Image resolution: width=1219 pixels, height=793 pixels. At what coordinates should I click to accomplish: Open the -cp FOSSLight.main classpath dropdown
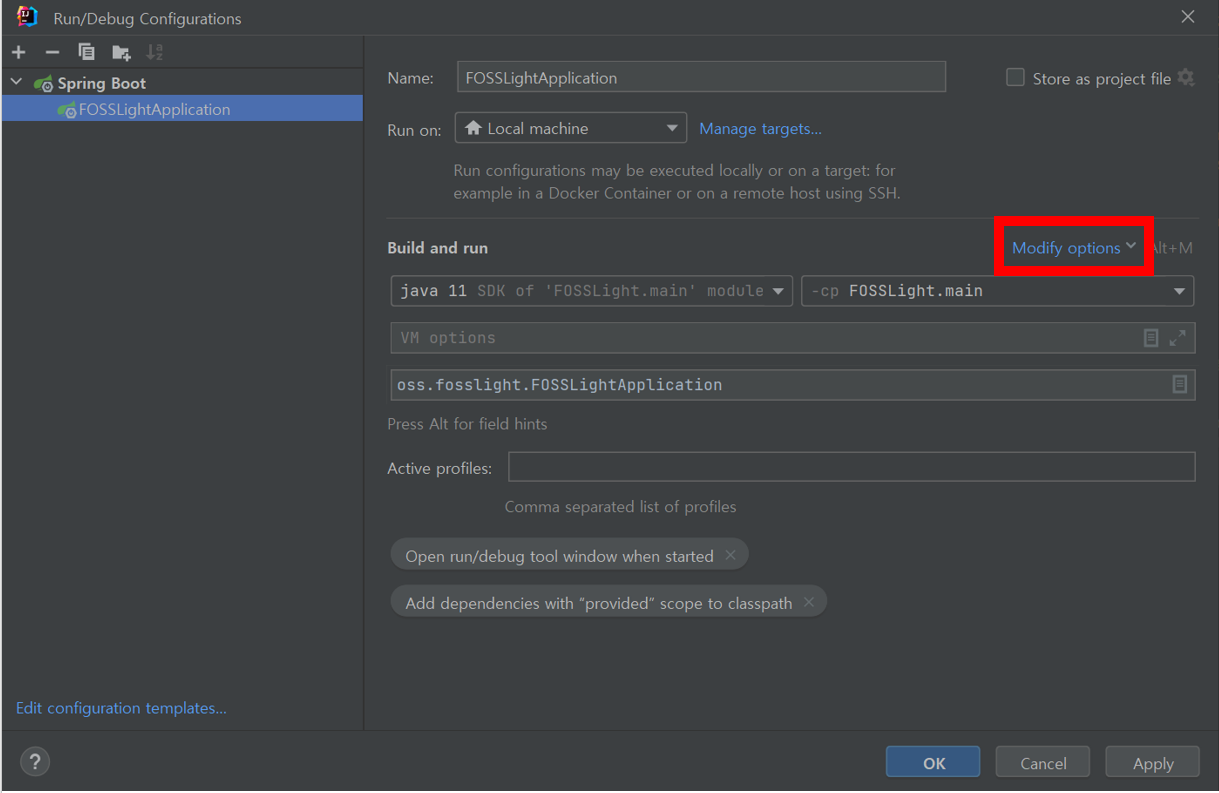(998, 291)
